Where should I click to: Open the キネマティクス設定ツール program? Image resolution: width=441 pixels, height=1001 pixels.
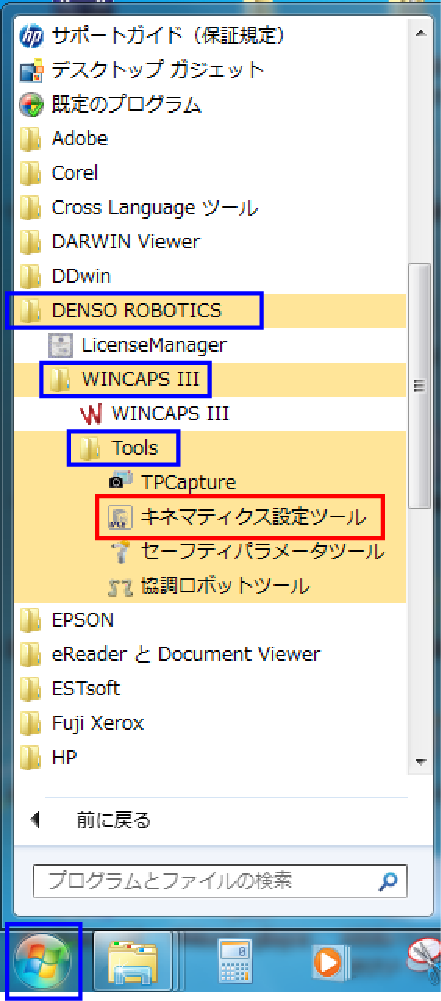click(239, 516)
